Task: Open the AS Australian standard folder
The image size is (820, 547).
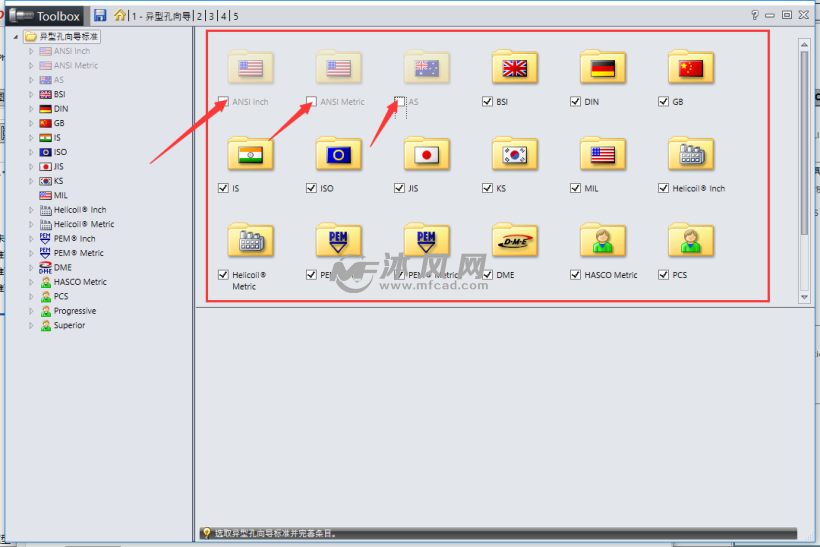Action: point(427,67)
